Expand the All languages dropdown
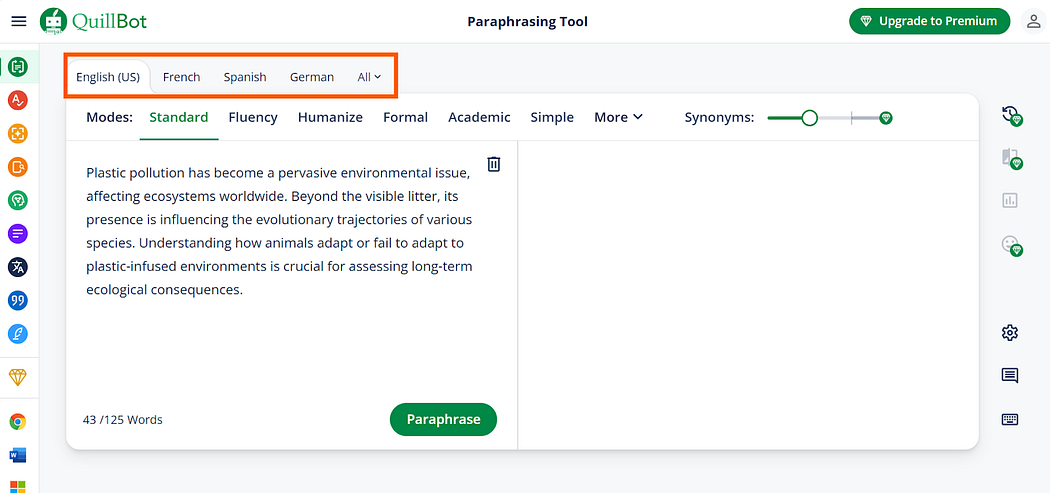Viewport: 1050px width, 493px height. [369, 77]
